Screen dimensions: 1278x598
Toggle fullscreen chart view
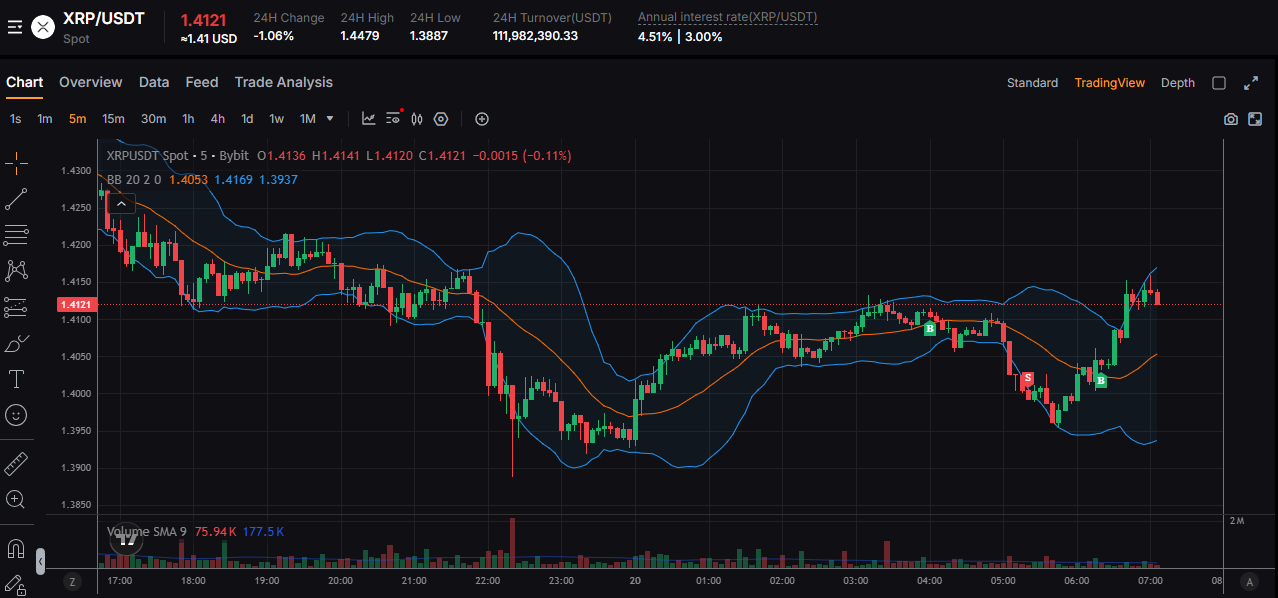coord(1251,83)
